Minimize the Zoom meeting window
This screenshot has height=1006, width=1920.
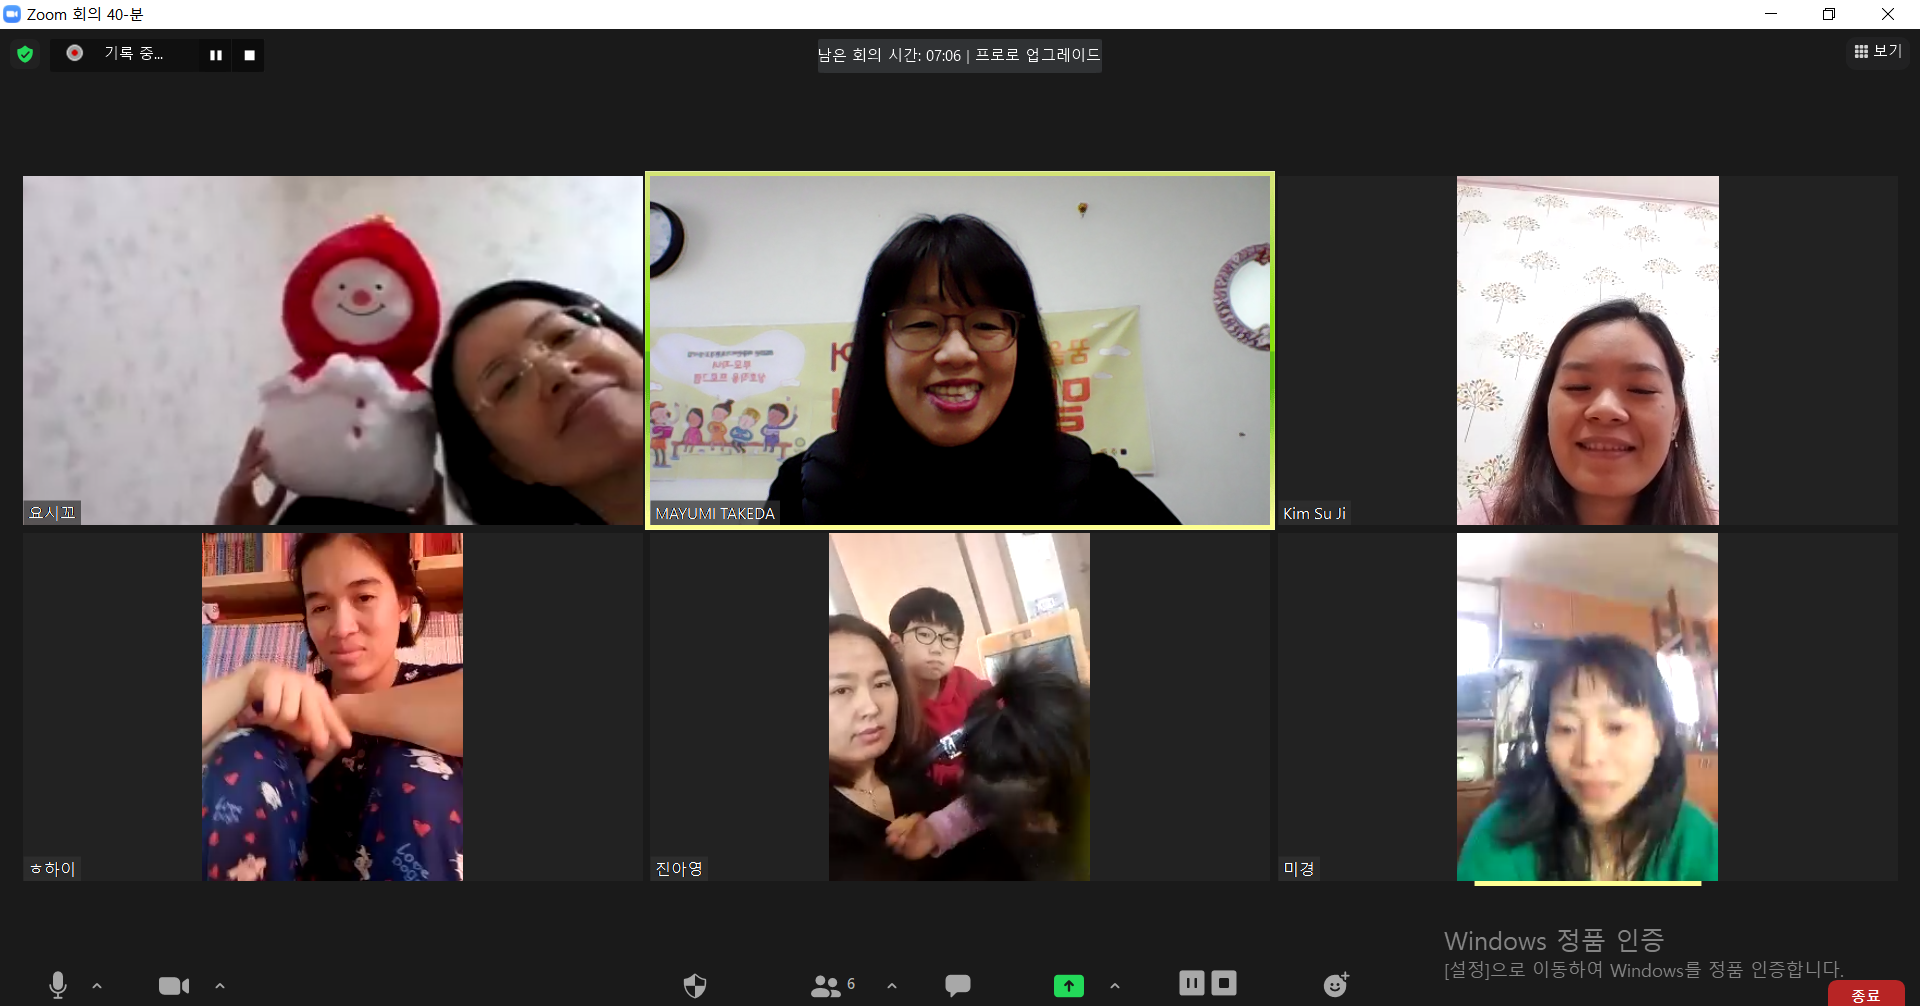click(1771, 14)
